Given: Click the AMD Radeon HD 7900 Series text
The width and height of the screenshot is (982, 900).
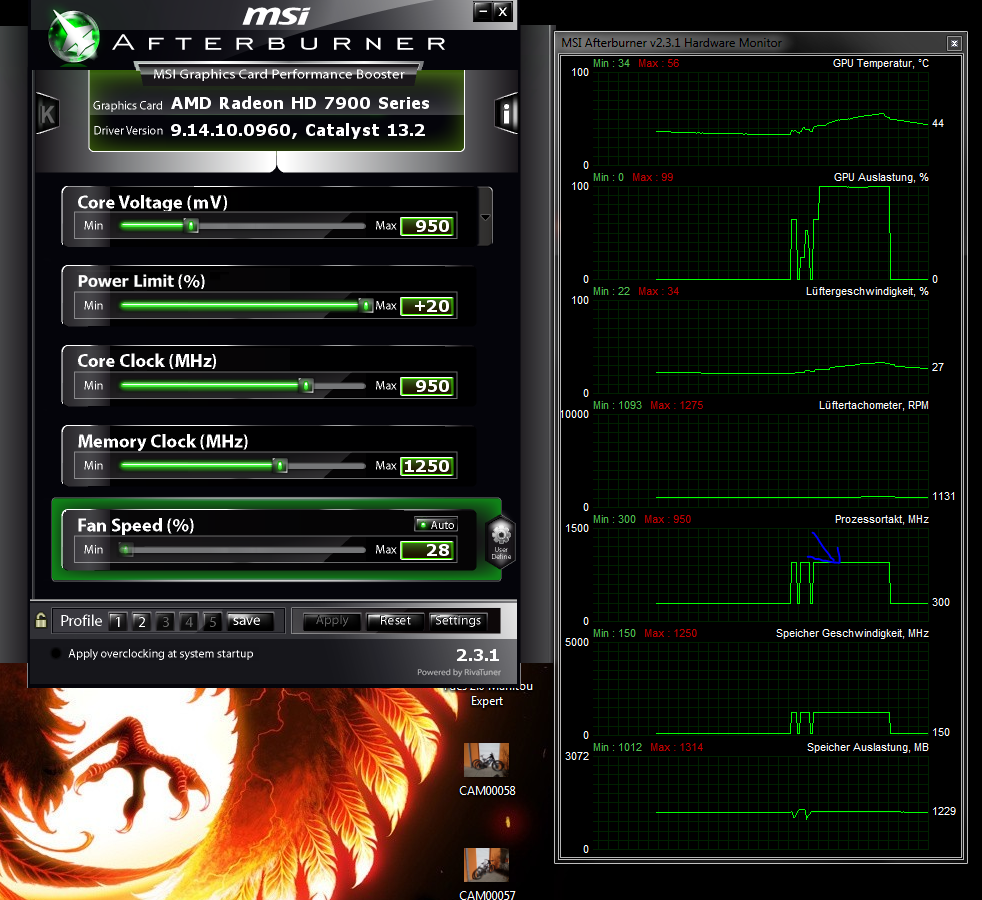Looking at the screenshot, I should tap(300, 103).
